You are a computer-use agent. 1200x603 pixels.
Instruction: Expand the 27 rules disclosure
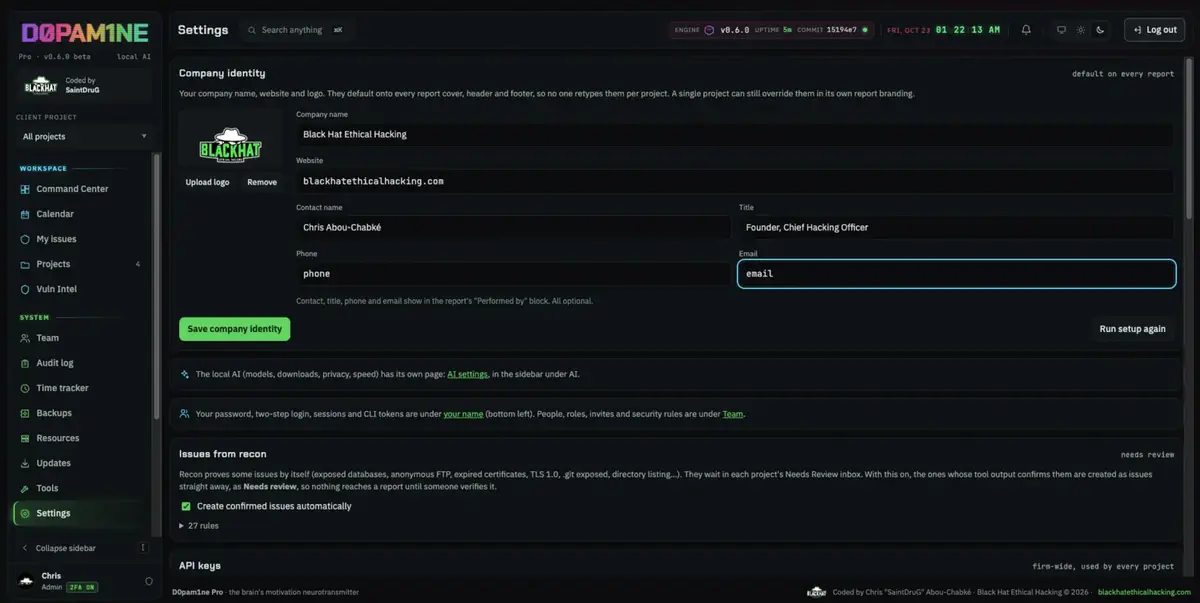(x=199, y=525)
